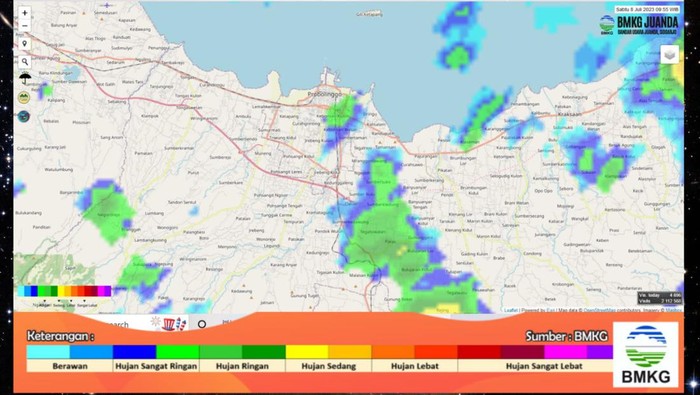The height and width of the screenshot is (395, 700).
Task: Open the map layers switcher control
Action: [x=669, y=54]
